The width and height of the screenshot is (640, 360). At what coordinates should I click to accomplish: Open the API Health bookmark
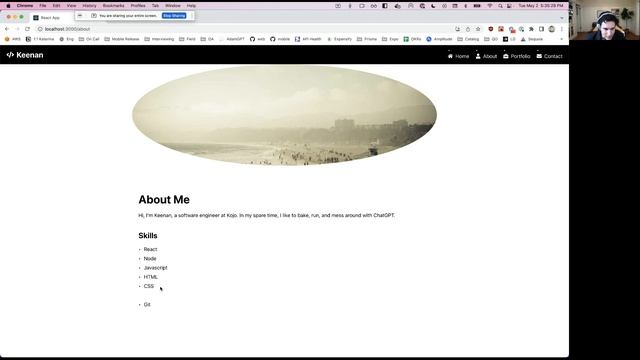click(x=308, y=39)
